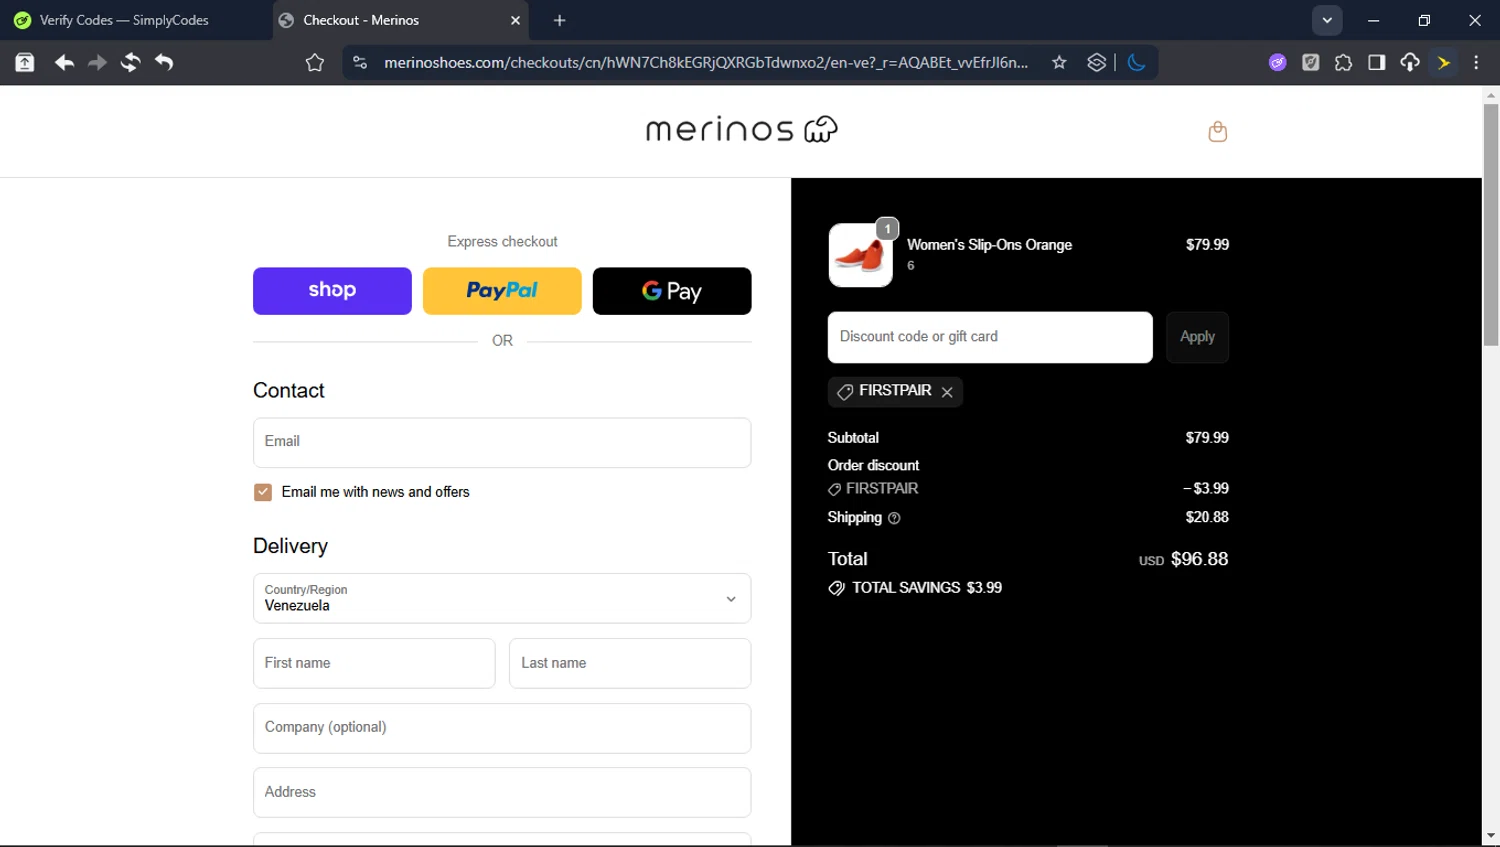The width and height of the screenshot is (1500, 847).
Task: Open site information icon in address bar
Action: (x=360, y=63)
